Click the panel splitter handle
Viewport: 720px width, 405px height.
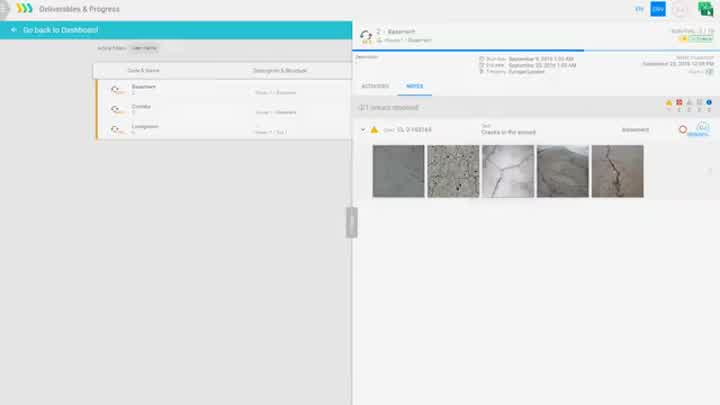coord(352,222)
